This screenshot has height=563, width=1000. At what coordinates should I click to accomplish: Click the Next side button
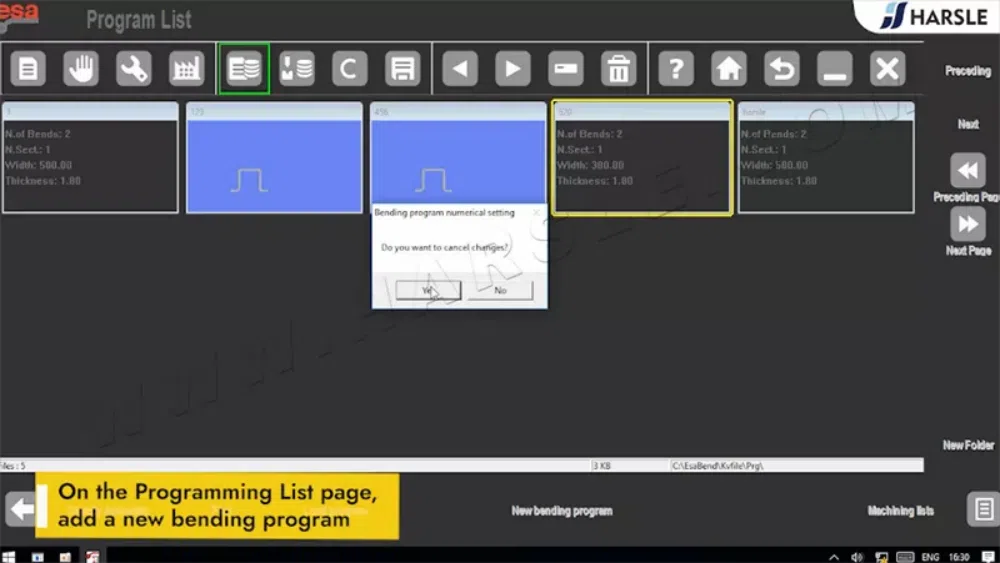pos(967,124)
